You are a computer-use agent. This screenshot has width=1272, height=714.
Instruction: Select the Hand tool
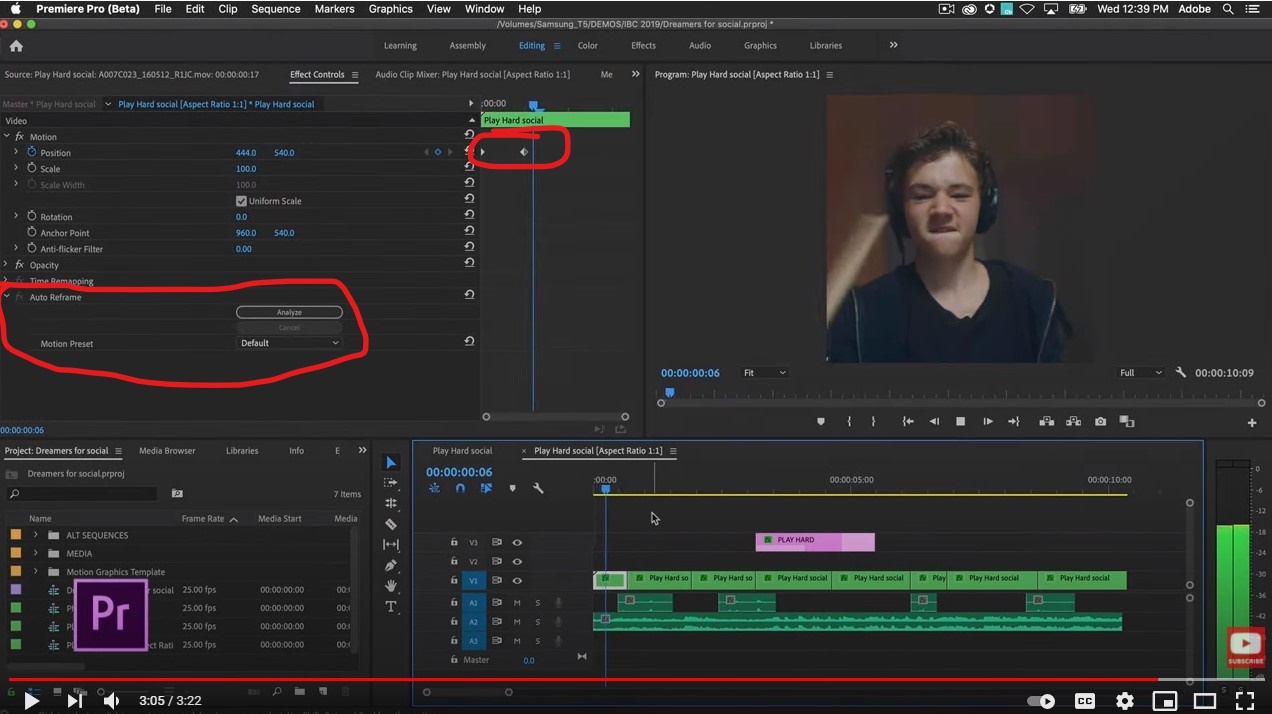click(x=391, y=587)
